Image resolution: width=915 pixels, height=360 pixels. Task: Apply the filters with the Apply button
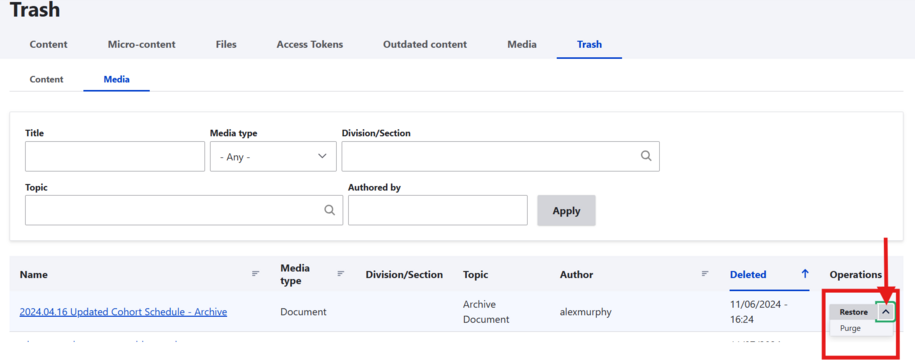[x=566, y=211]
